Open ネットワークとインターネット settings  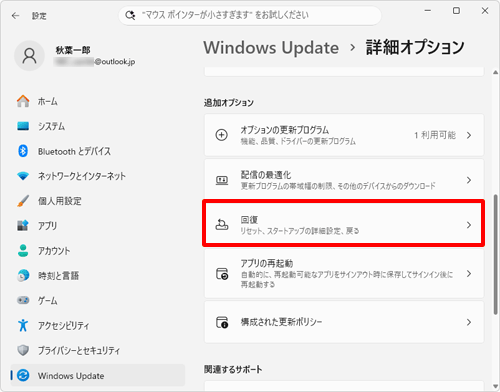[98, 176]
